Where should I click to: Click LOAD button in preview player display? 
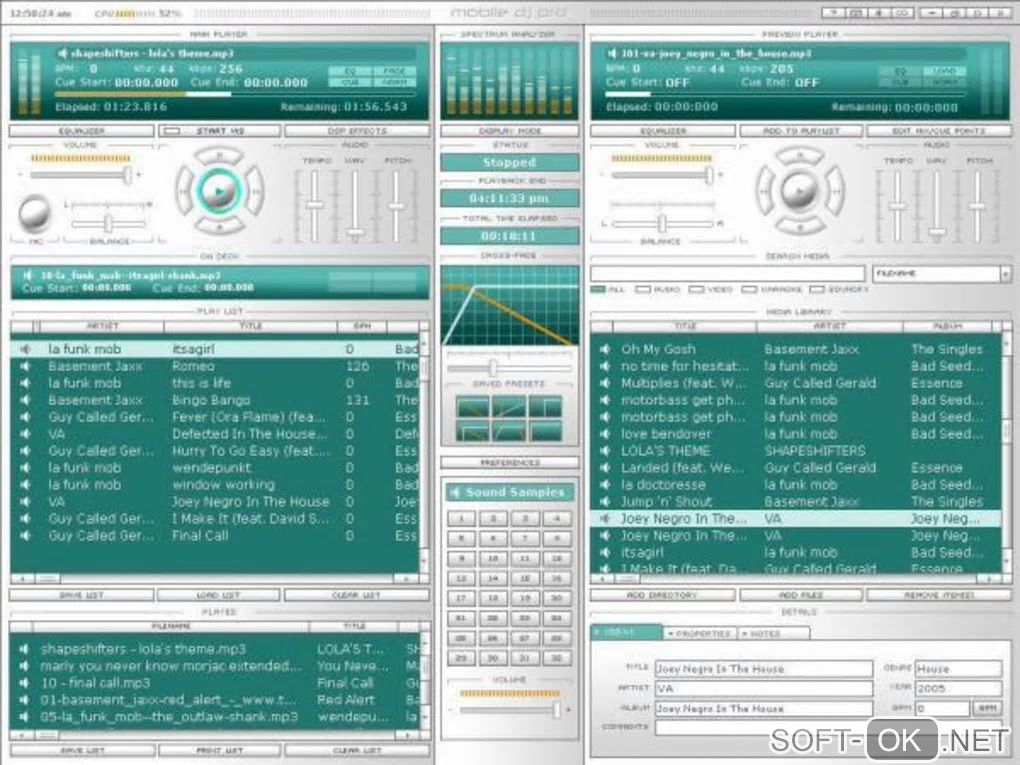(945, 71)
